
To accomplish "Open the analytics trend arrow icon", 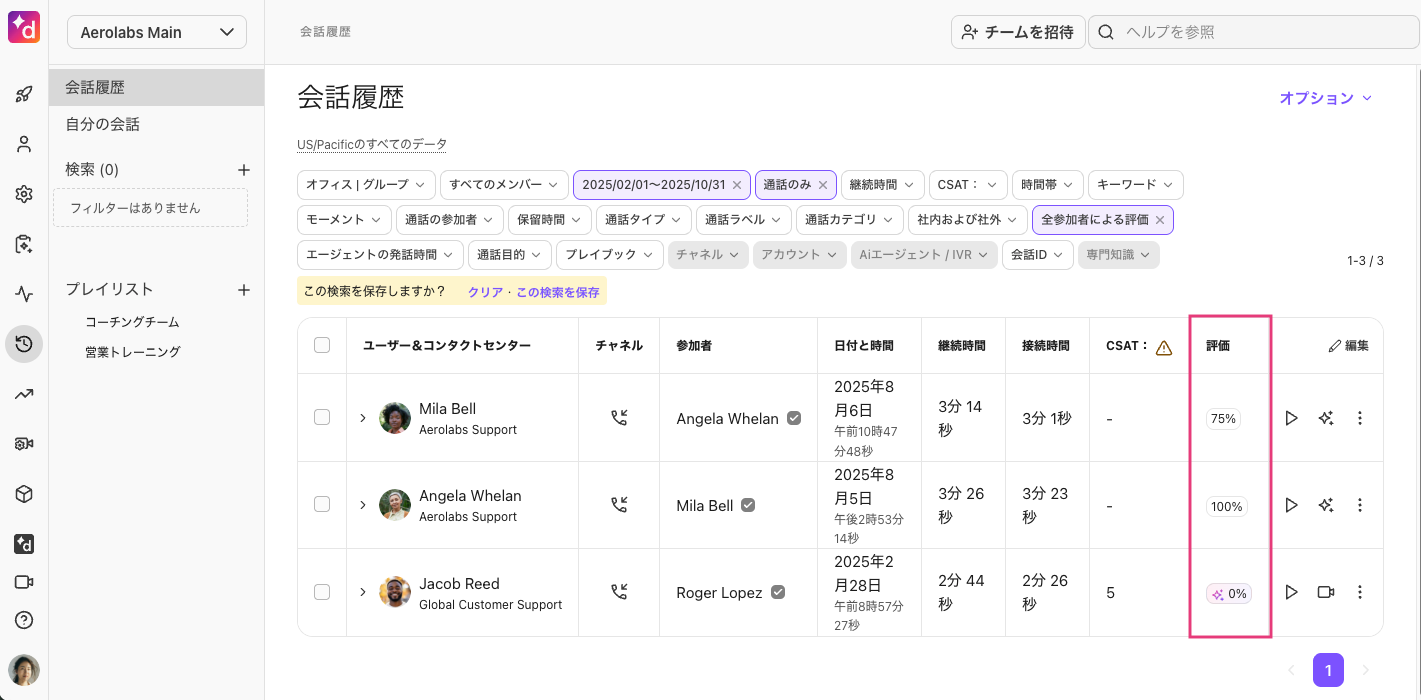I will (24, 394).
